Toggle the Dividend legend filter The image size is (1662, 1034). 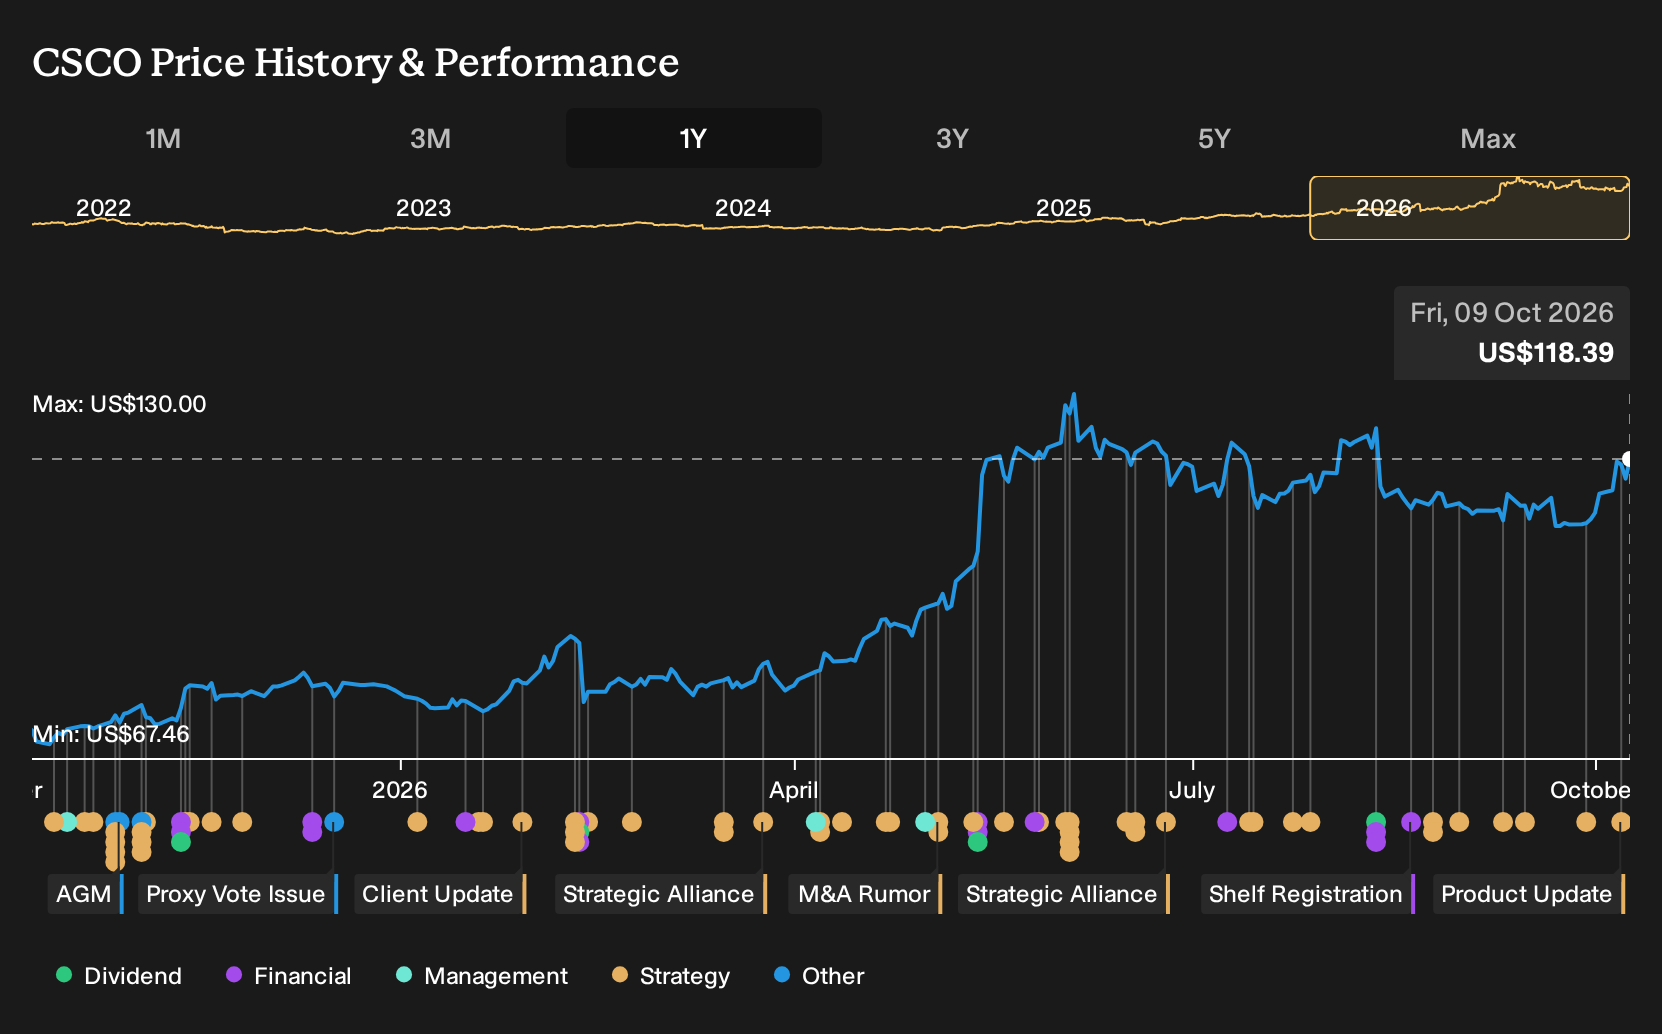click(x=119, y=976)
